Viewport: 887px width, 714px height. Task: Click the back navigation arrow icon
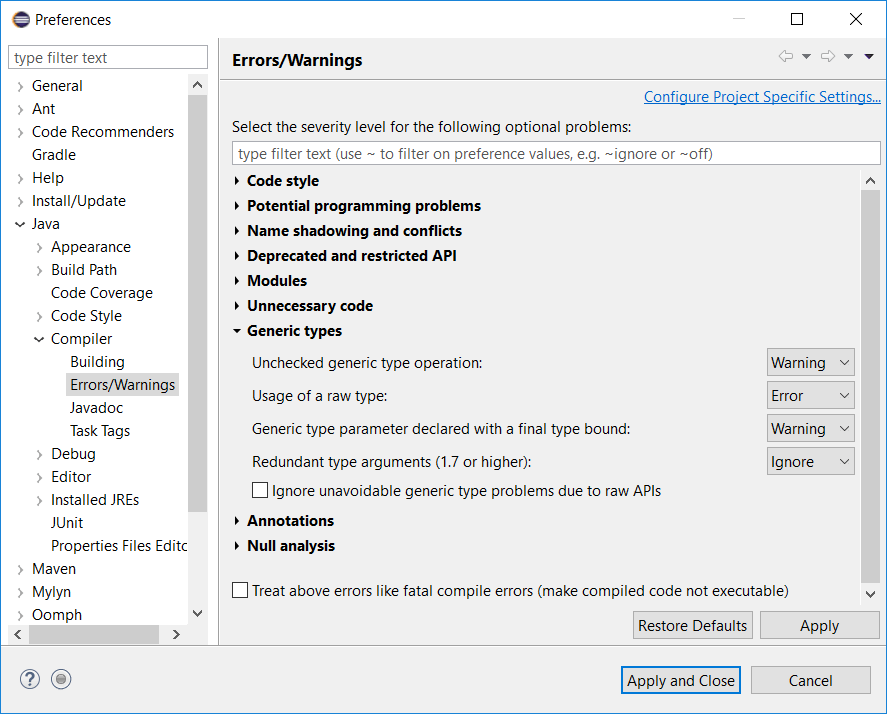tap(786, 56)
